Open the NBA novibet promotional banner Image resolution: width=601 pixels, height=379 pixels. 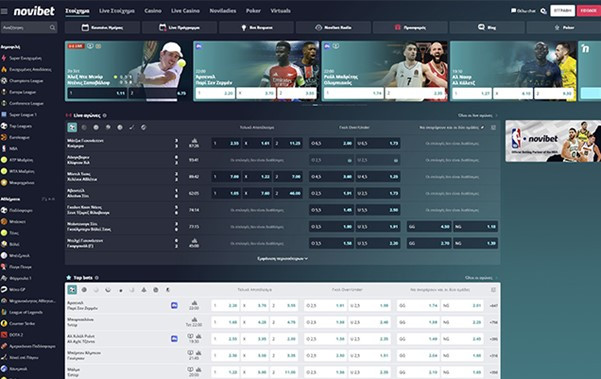[x=553, y=141]
